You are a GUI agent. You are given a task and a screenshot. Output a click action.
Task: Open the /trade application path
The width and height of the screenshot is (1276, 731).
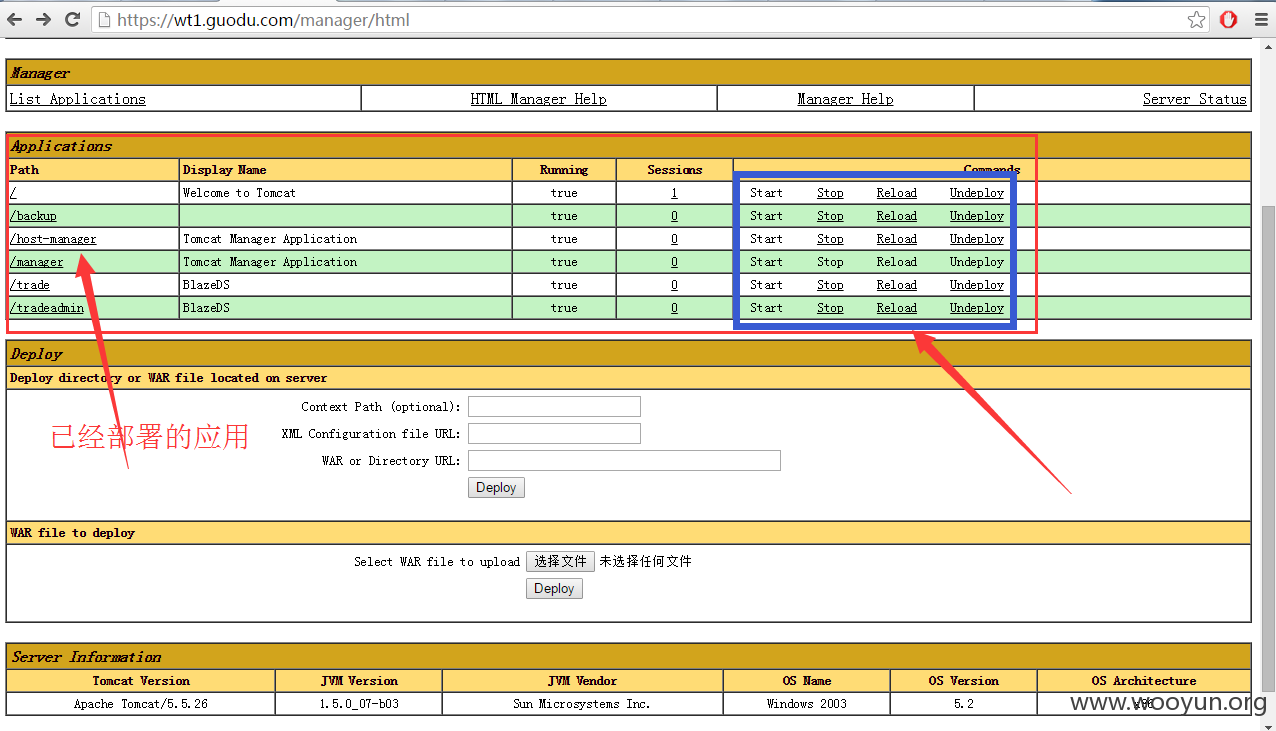pos(29,285)
